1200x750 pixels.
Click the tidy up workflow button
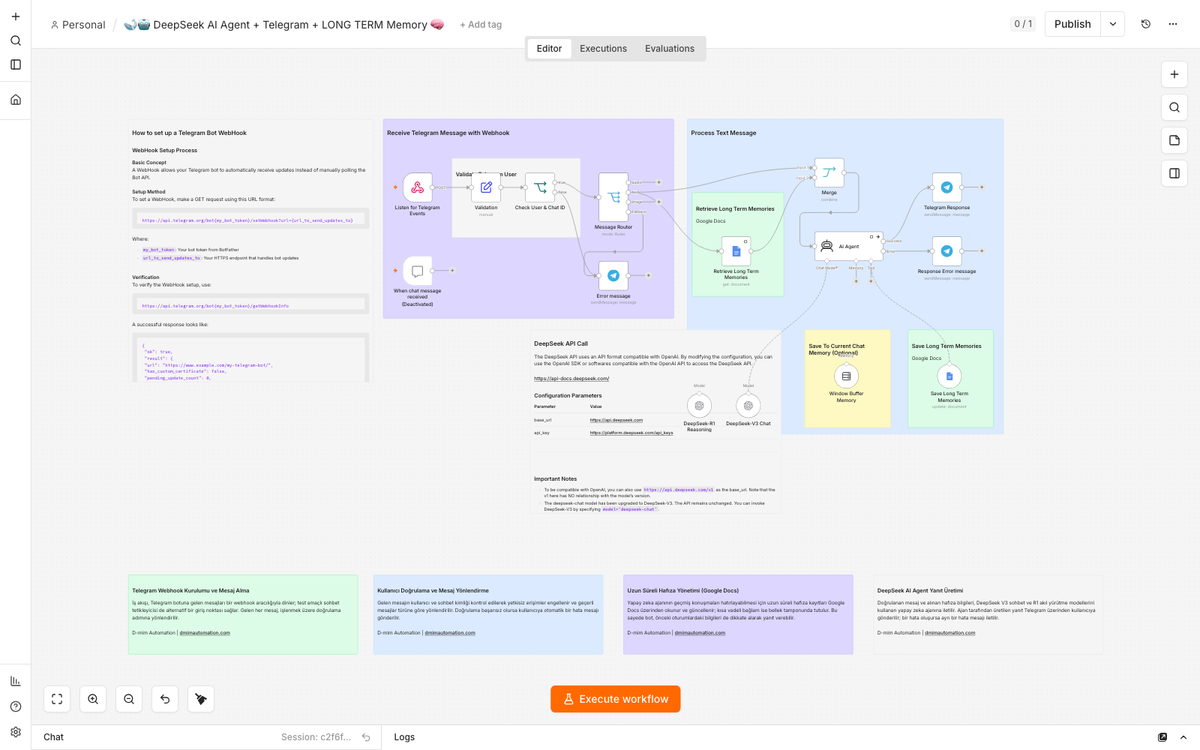[x=201, y=699]
